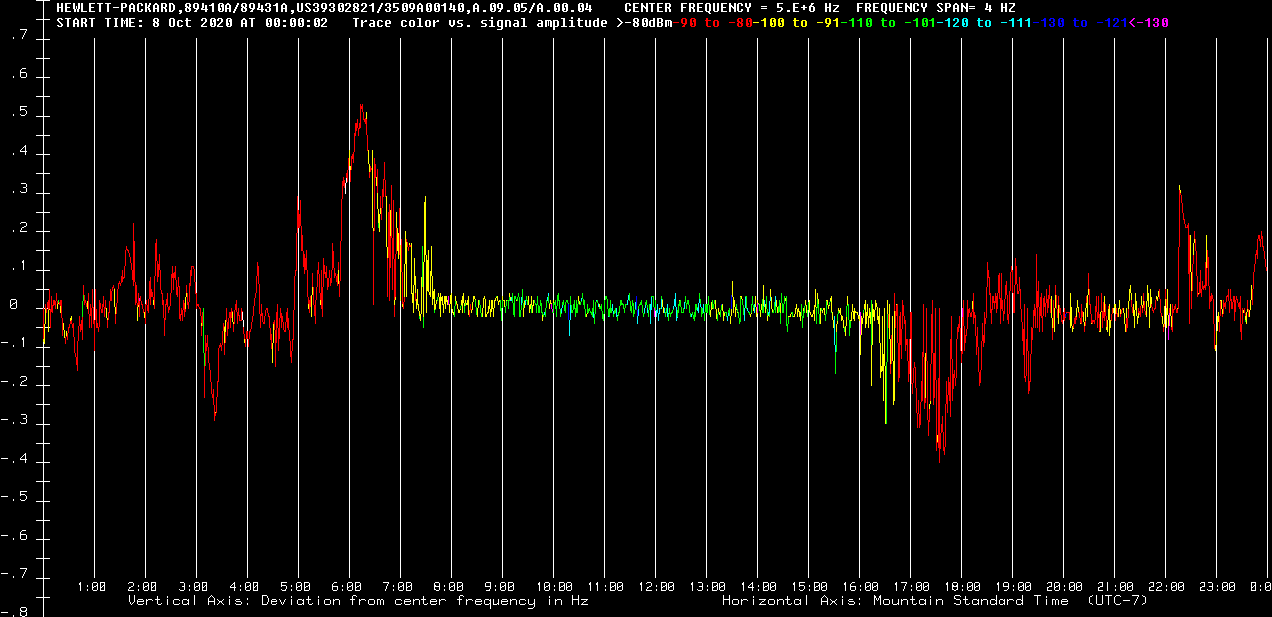Viewport: 1272px width, 617px height.
Task: Click the '-.3' vertical axis label
Action: point(14,422)
